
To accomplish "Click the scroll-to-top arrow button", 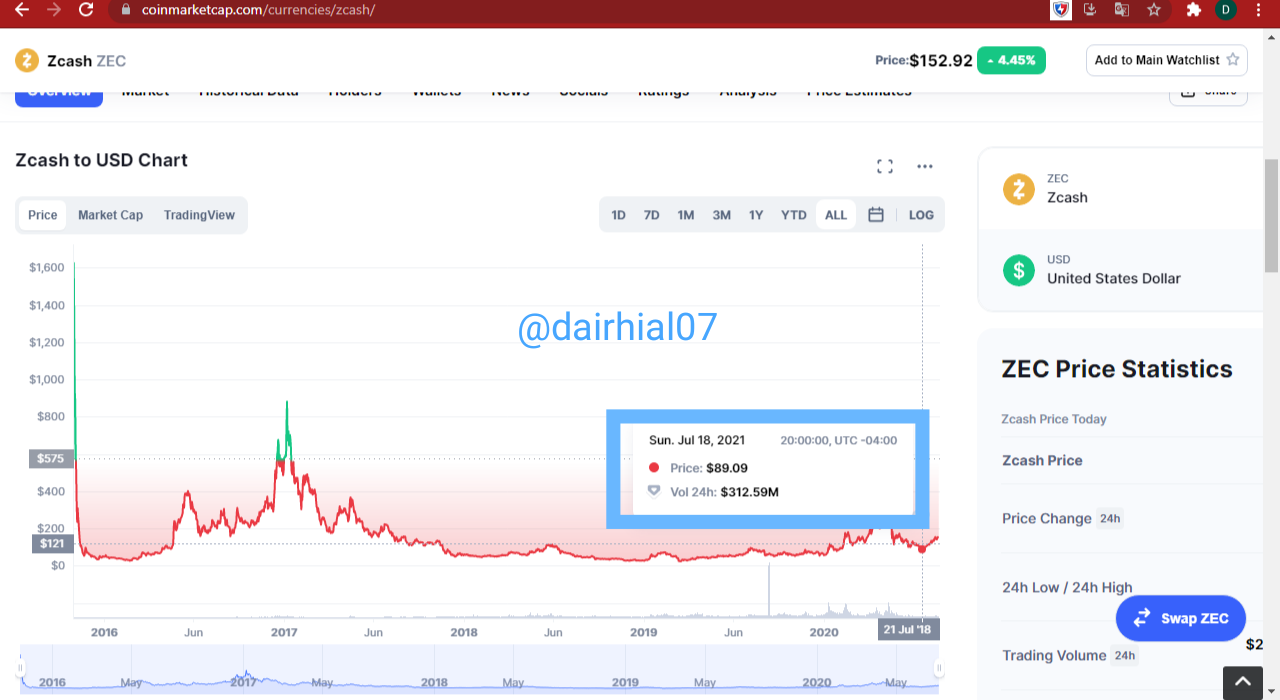I will 1242,683.
